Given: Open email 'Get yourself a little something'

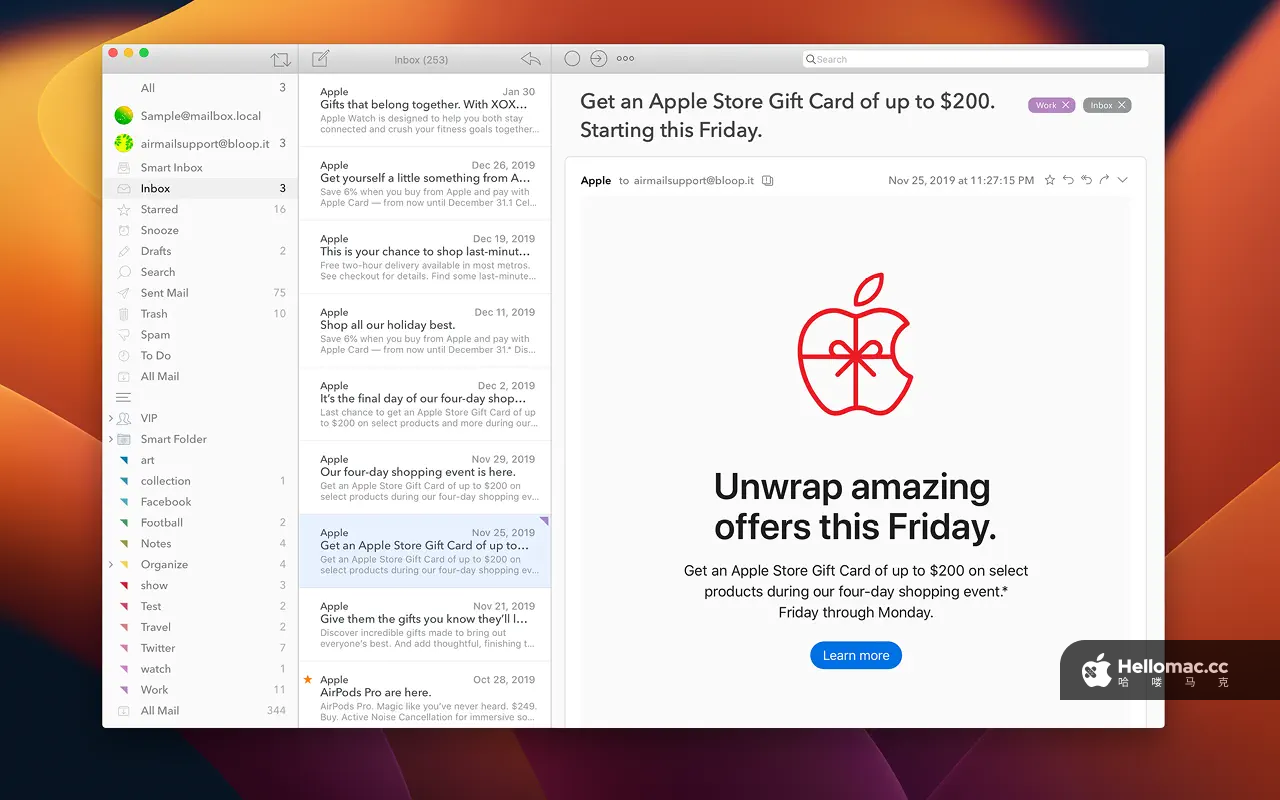Looking at the screenshot, I should (x=425, y=184).
